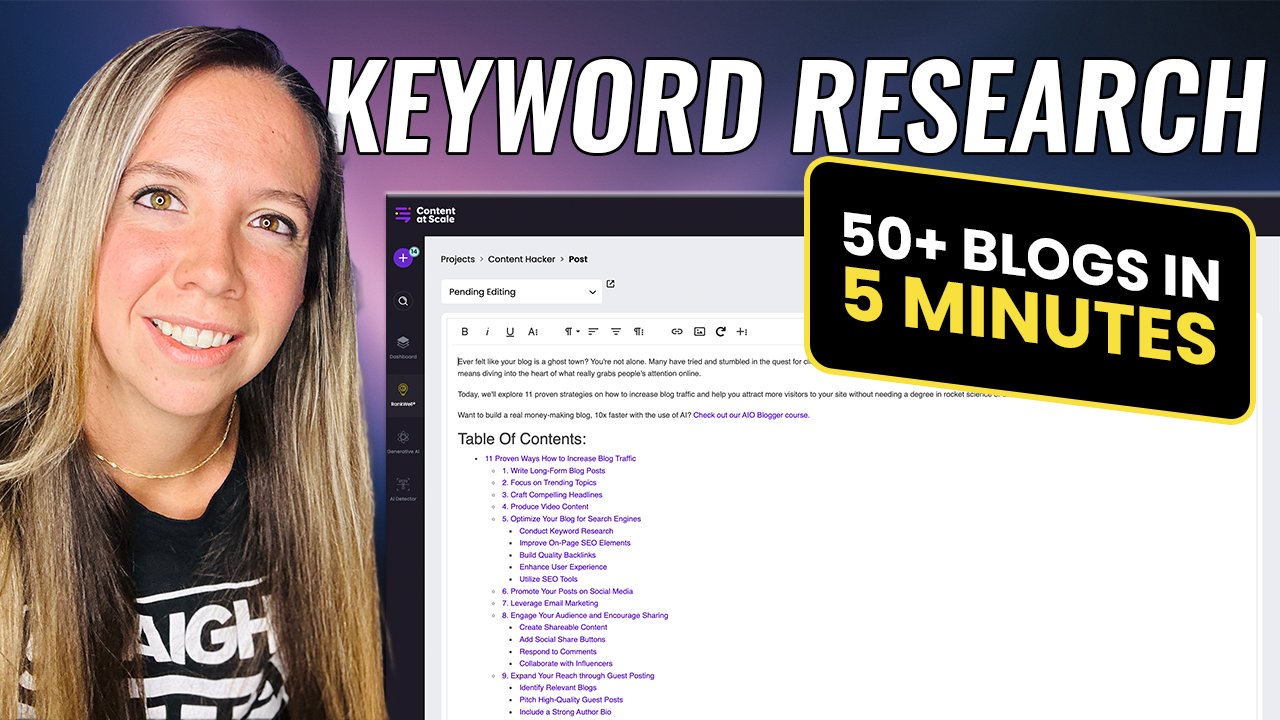Open '9. Expand Your Reach through Guest Posting'

(x=578, y=676)
